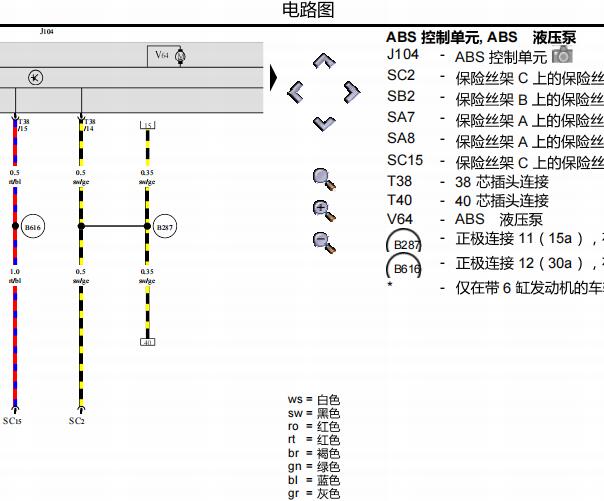
Task: Select the J104 legend entry
Action: (480, 55)
